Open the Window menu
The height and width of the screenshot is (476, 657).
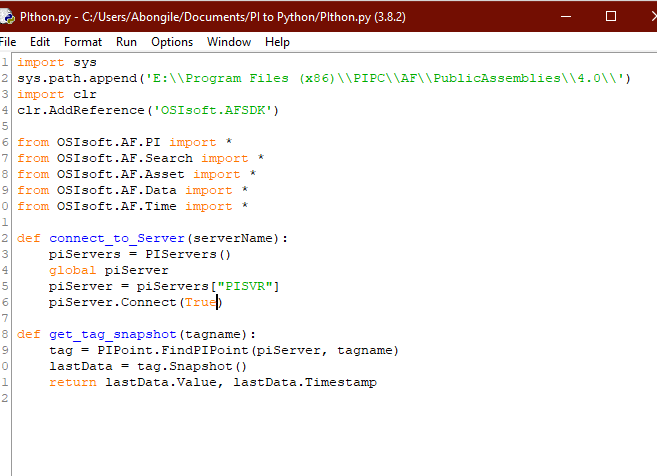coord(229,42)
